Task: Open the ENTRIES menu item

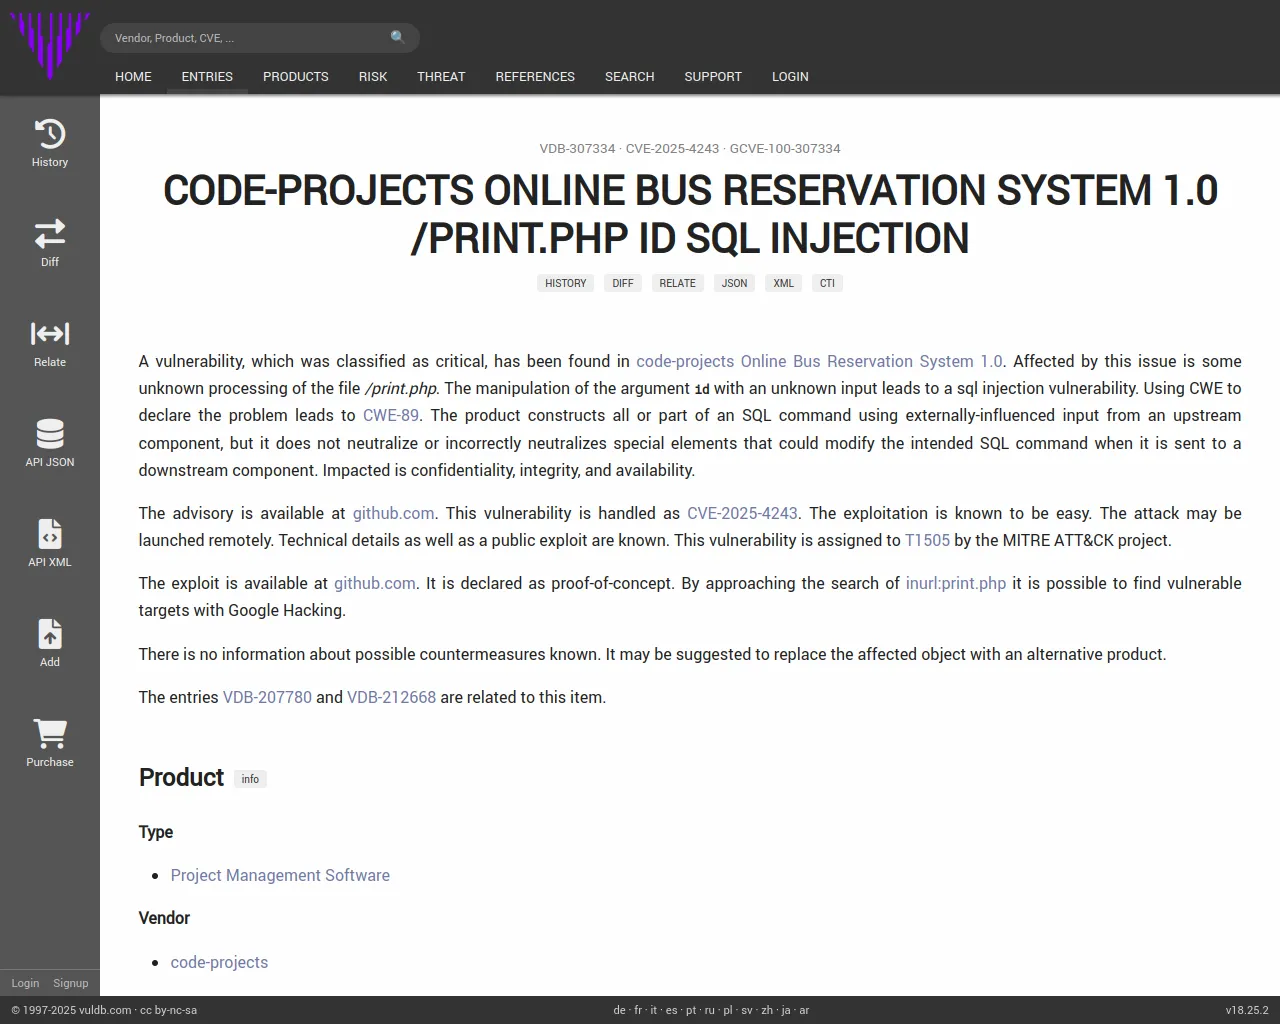Action: pyautogui.click(x=207, y=77)
